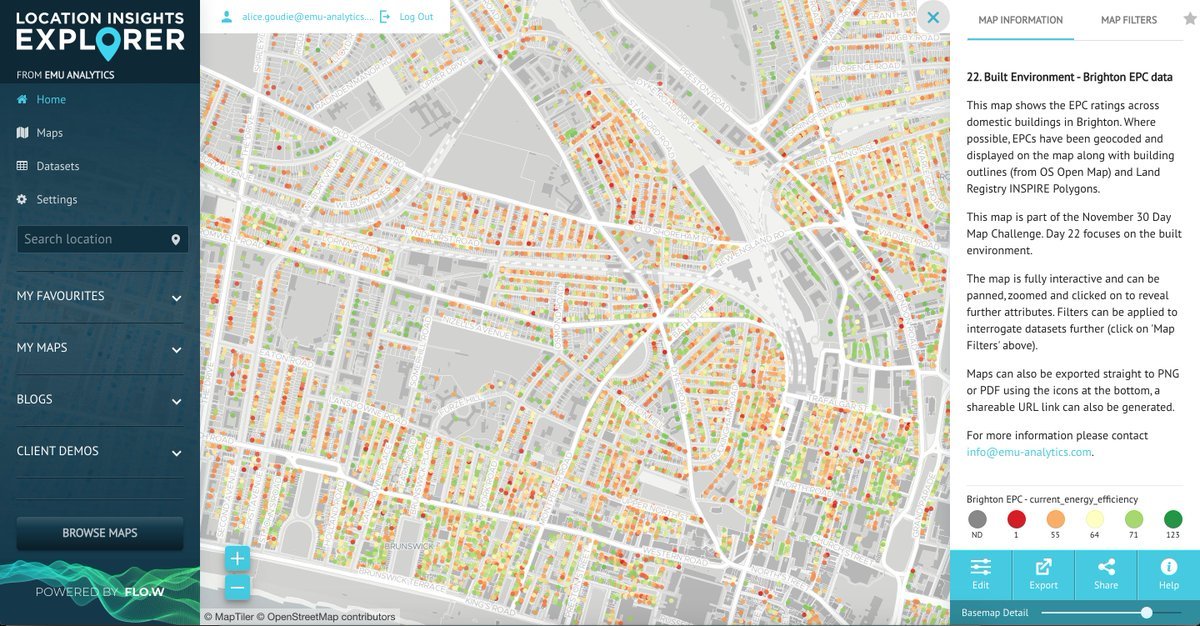Viewport: 1200px width, 626px height.
Task: Click the Share map icon
Action: pyautogui.click(x=1106, y=574)
